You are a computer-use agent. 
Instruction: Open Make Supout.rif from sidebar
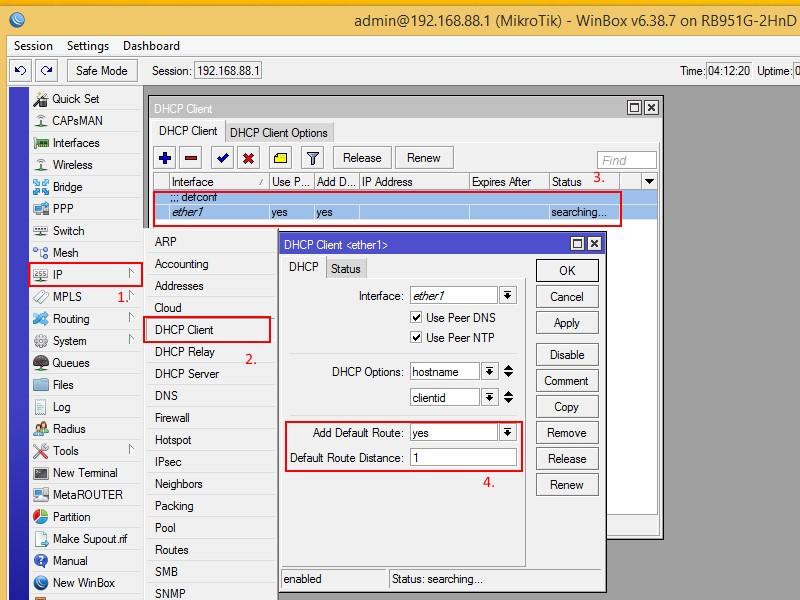90,539
